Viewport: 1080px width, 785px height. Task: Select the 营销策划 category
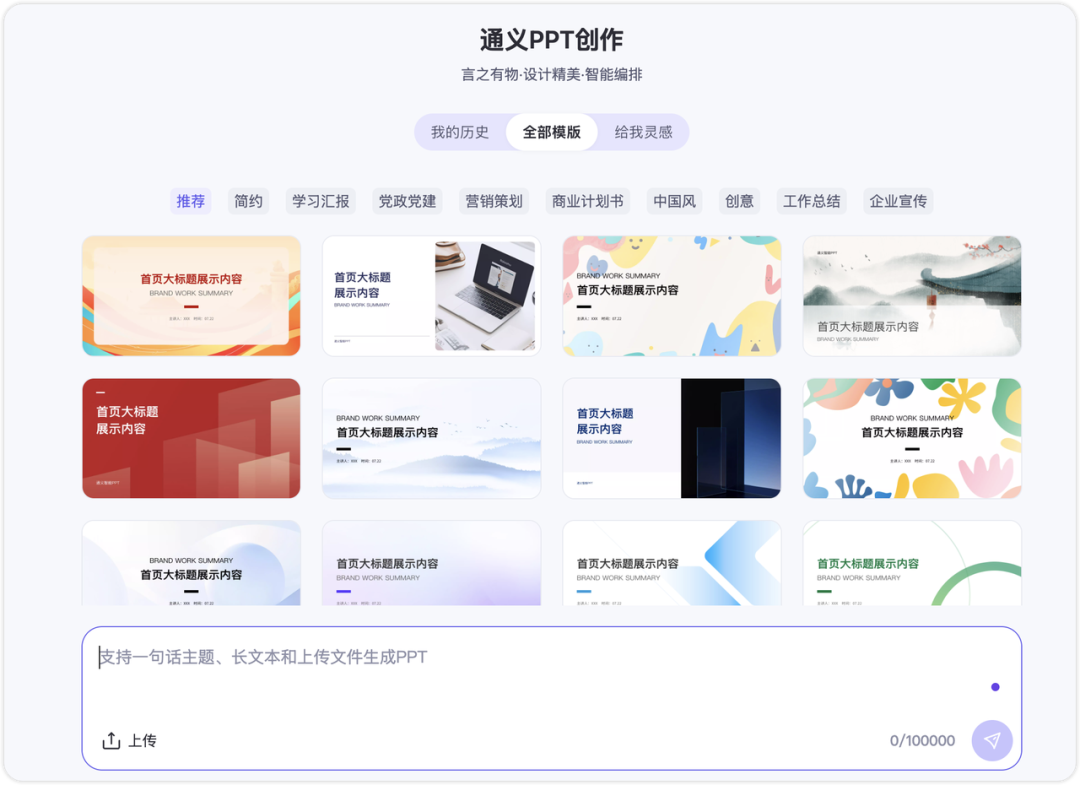coord(494,201)
